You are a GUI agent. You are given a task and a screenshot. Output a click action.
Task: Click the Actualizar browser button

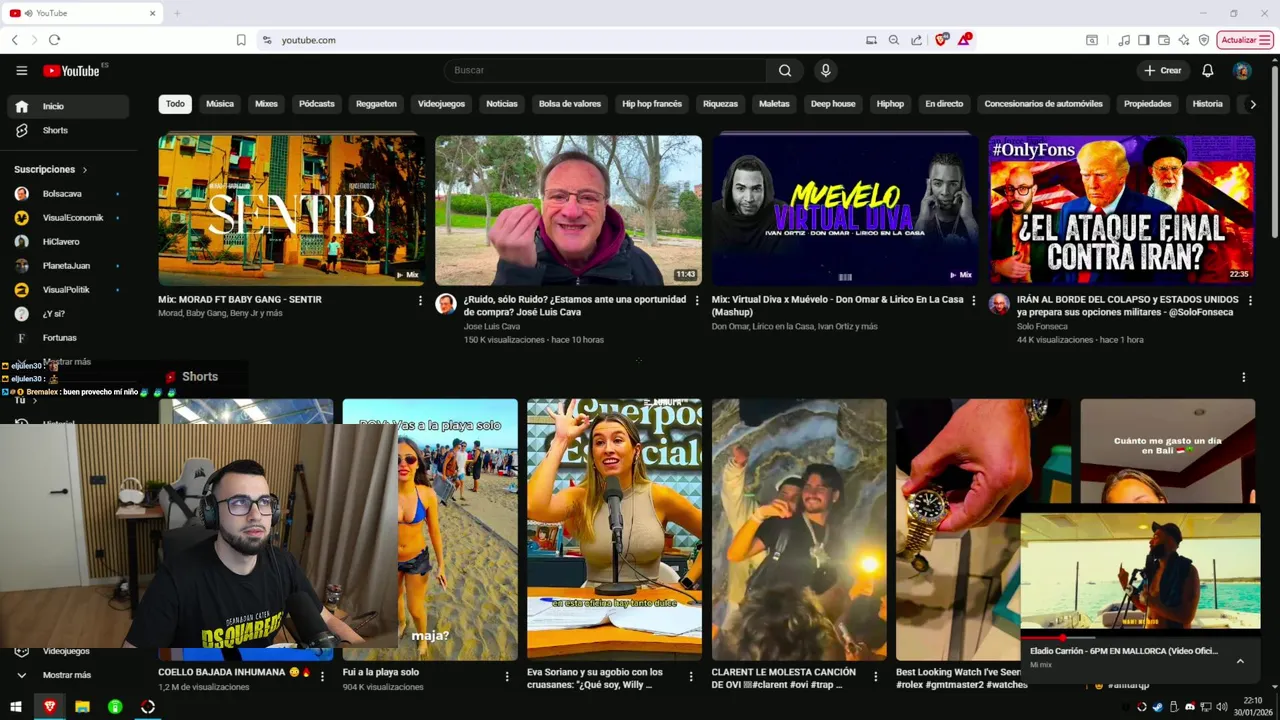[1245, 40]
